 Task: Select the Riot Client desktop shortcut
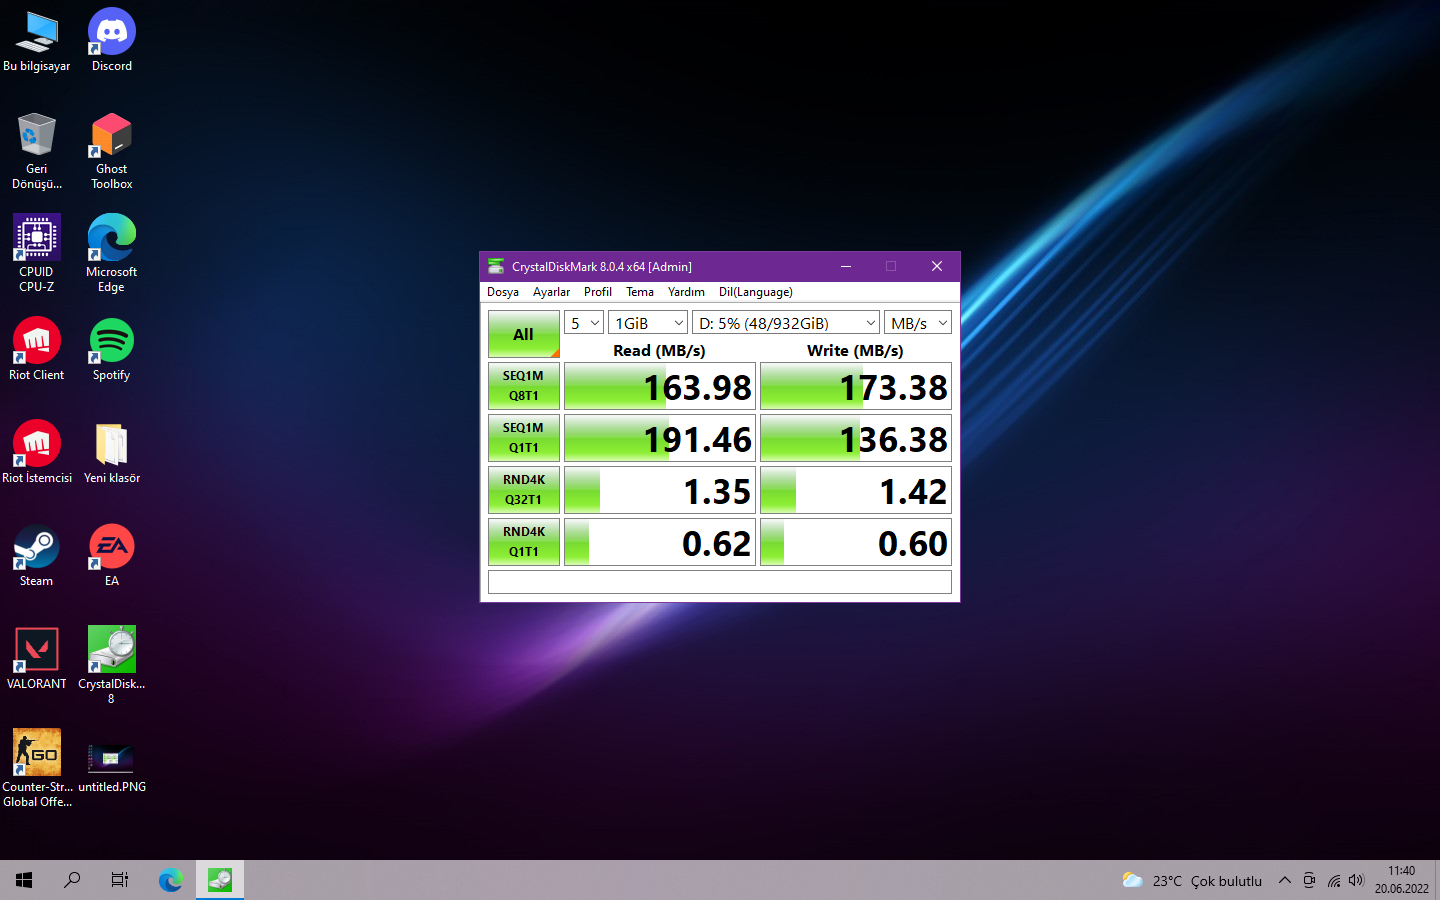37,349
